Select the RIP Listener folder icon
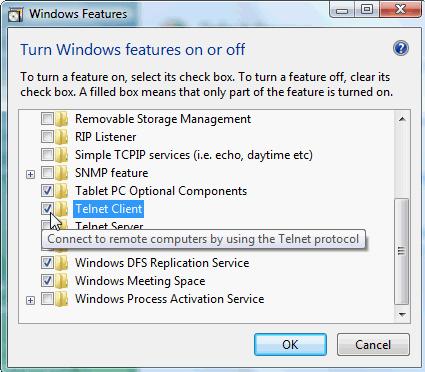Screen dimensions: 425x372 coord(61,137)
